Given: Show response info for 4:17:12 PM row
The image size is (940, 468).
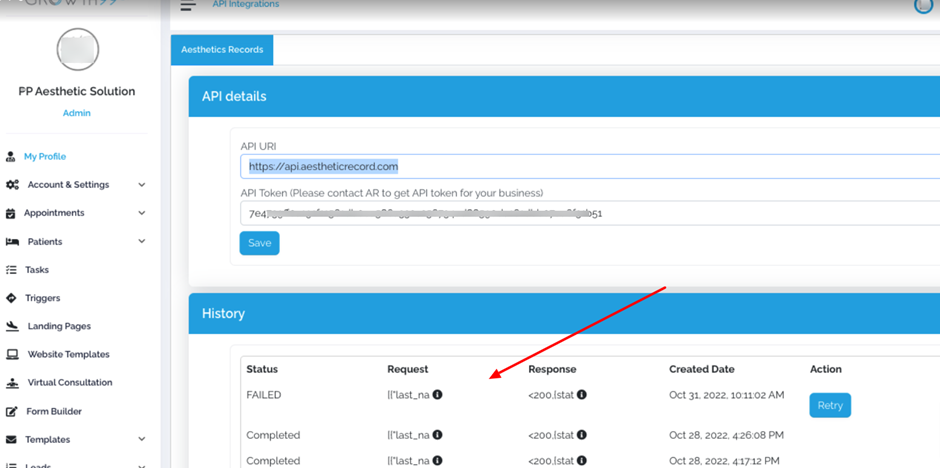Looking at the screenshot, I should pyautogui.click(x=582, y=461).
